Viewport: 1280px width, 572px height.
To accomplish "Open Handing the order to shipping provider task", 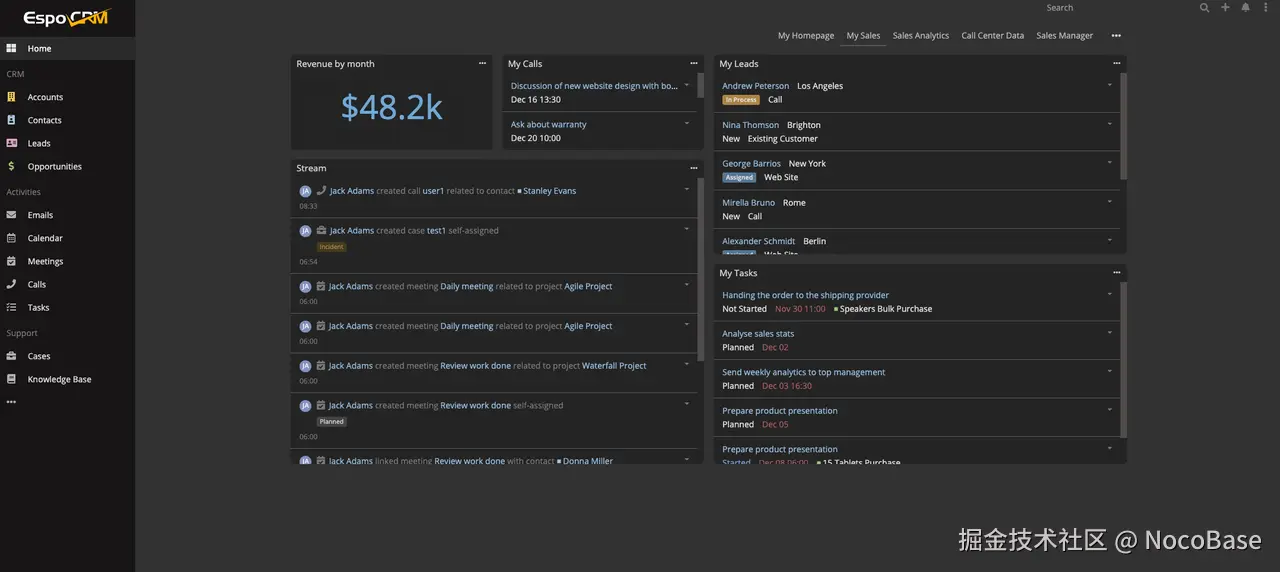I will tap(806, 295).
